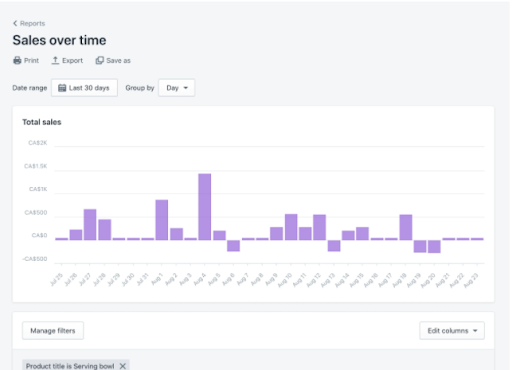Screen dimensions: 512x370
Task: Click the printer icon
Action: click(17, 61)
